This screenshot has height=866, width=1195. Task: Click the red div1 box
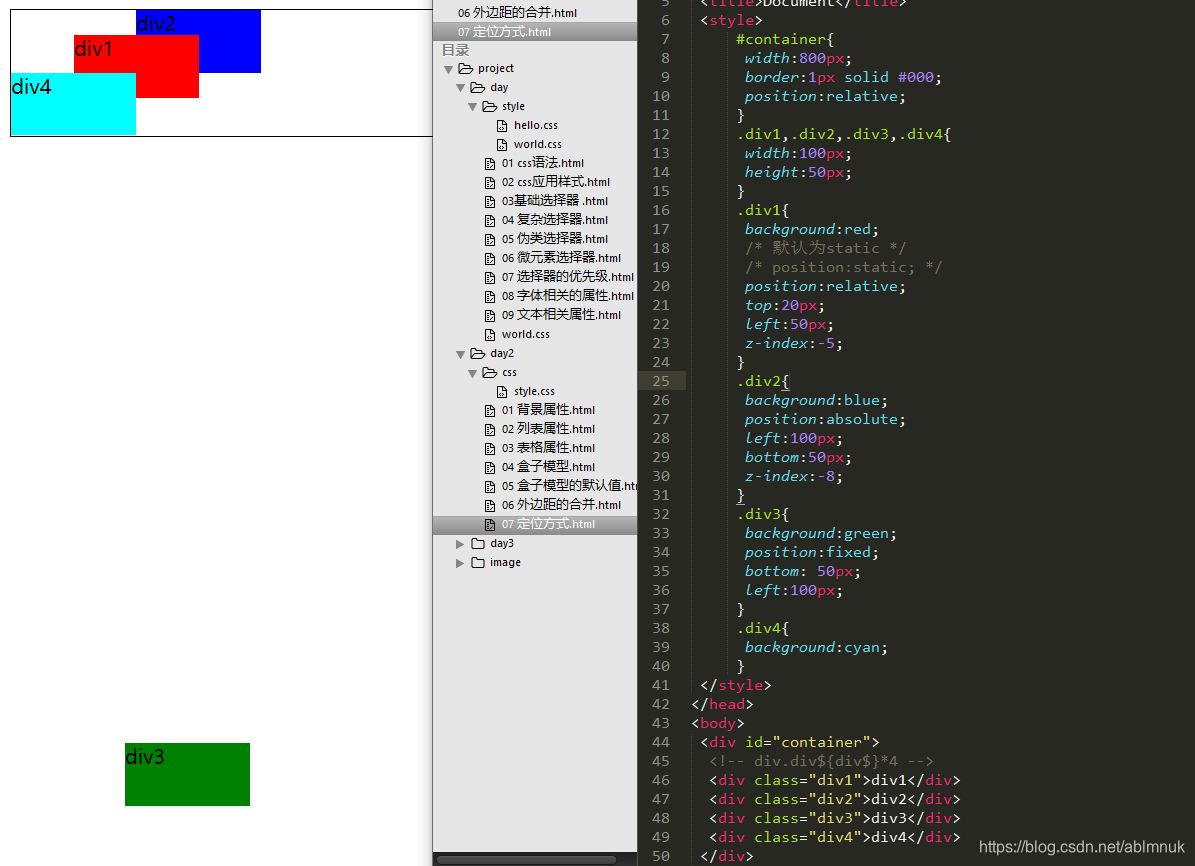coord(136,66)
